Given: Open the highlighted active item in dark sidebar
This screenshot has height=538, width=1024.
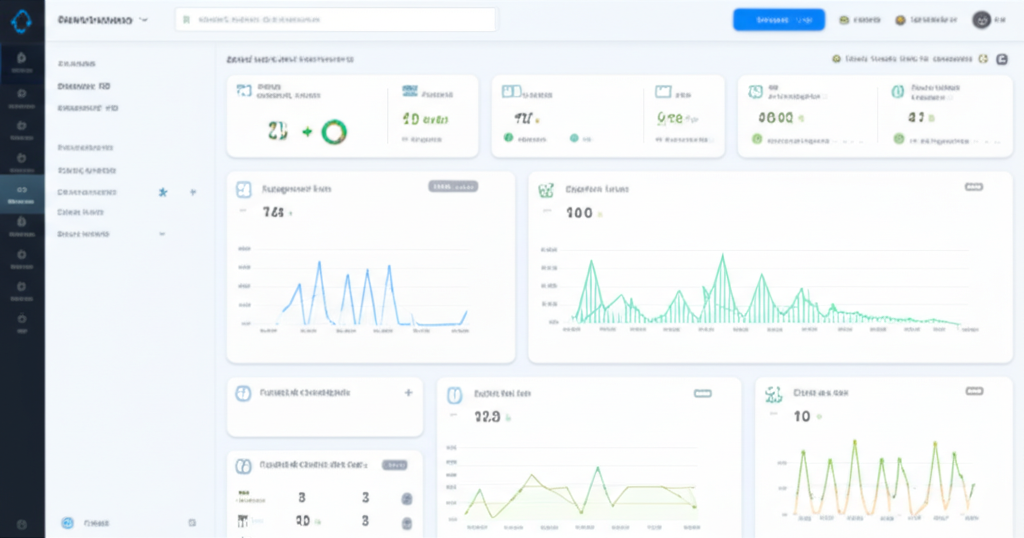Looking at the screenshot, I should (22, 194).
